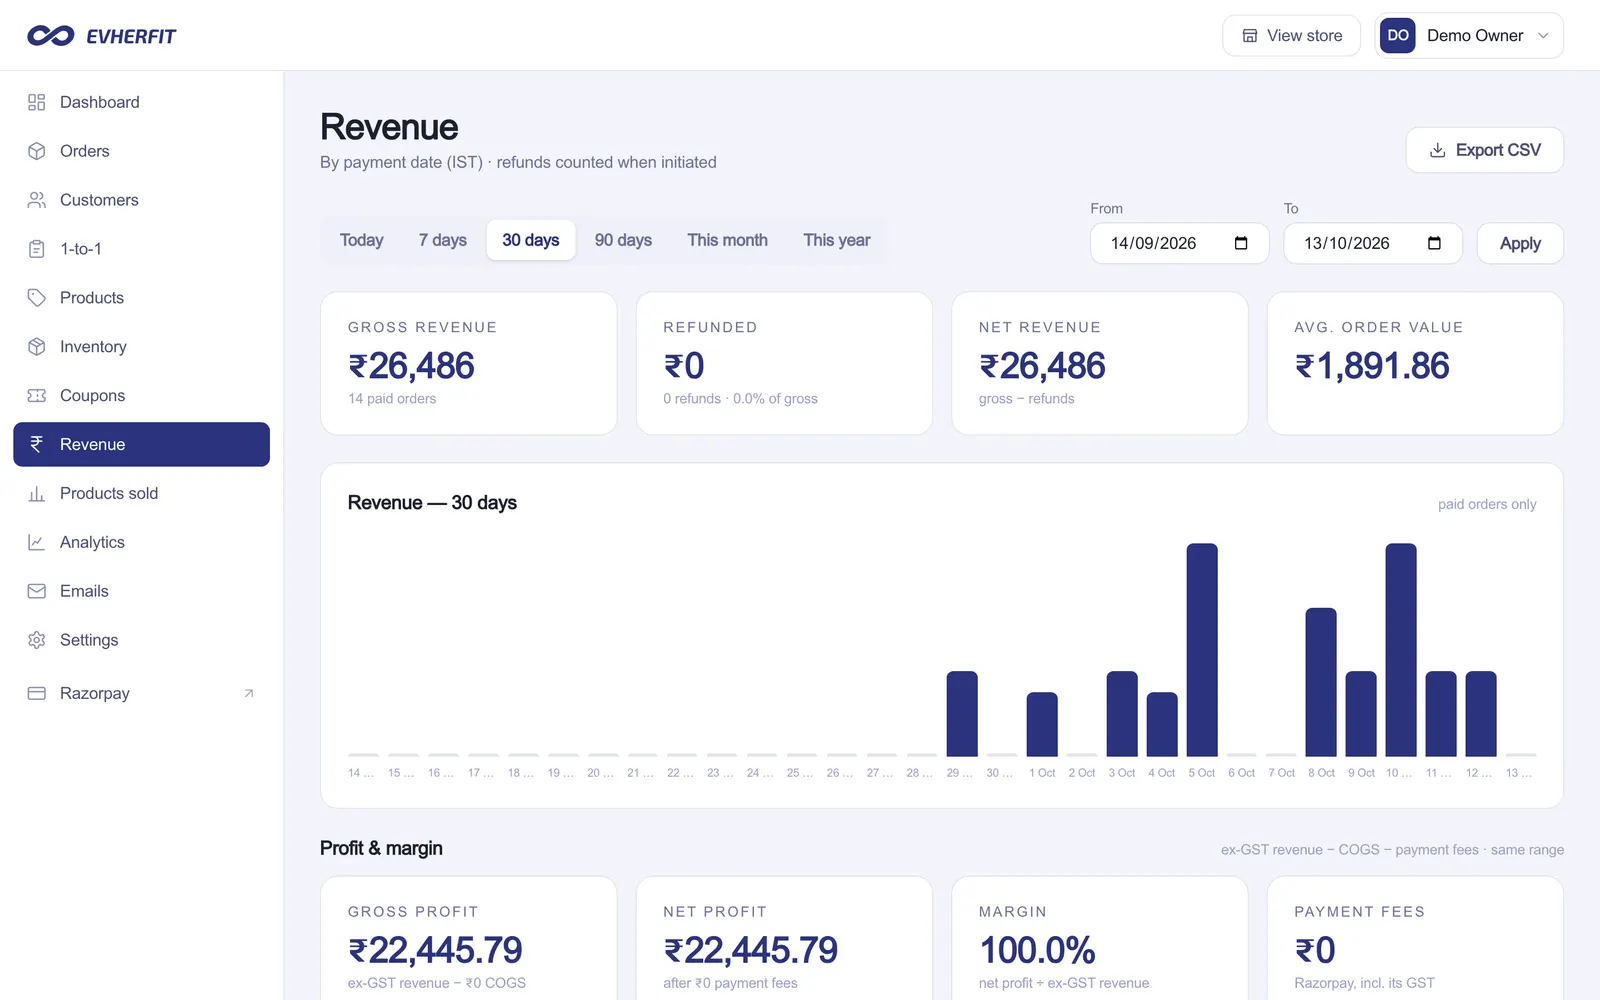The width and height of the screenshot is (1600, 1000).
Task: Click the EVHERFIT infinity logo
Action: 51,36
